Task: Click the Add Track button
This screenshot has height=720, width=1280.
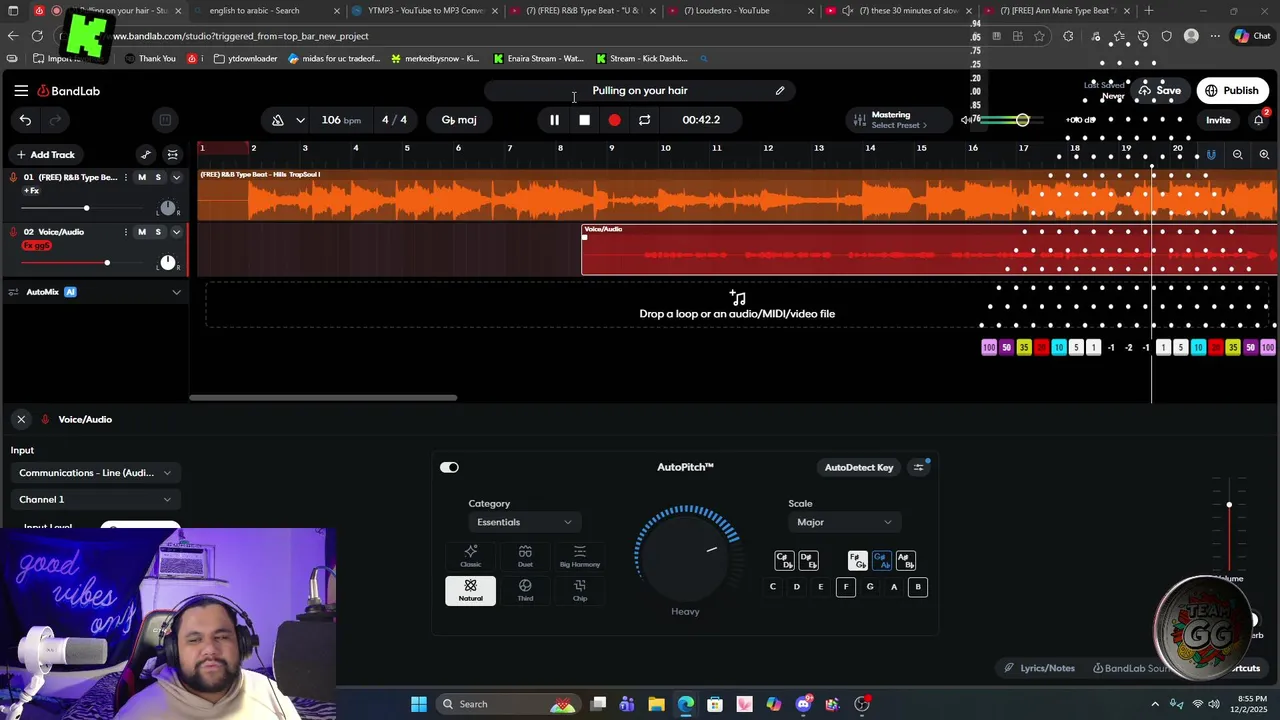Action: coord(45,155)
